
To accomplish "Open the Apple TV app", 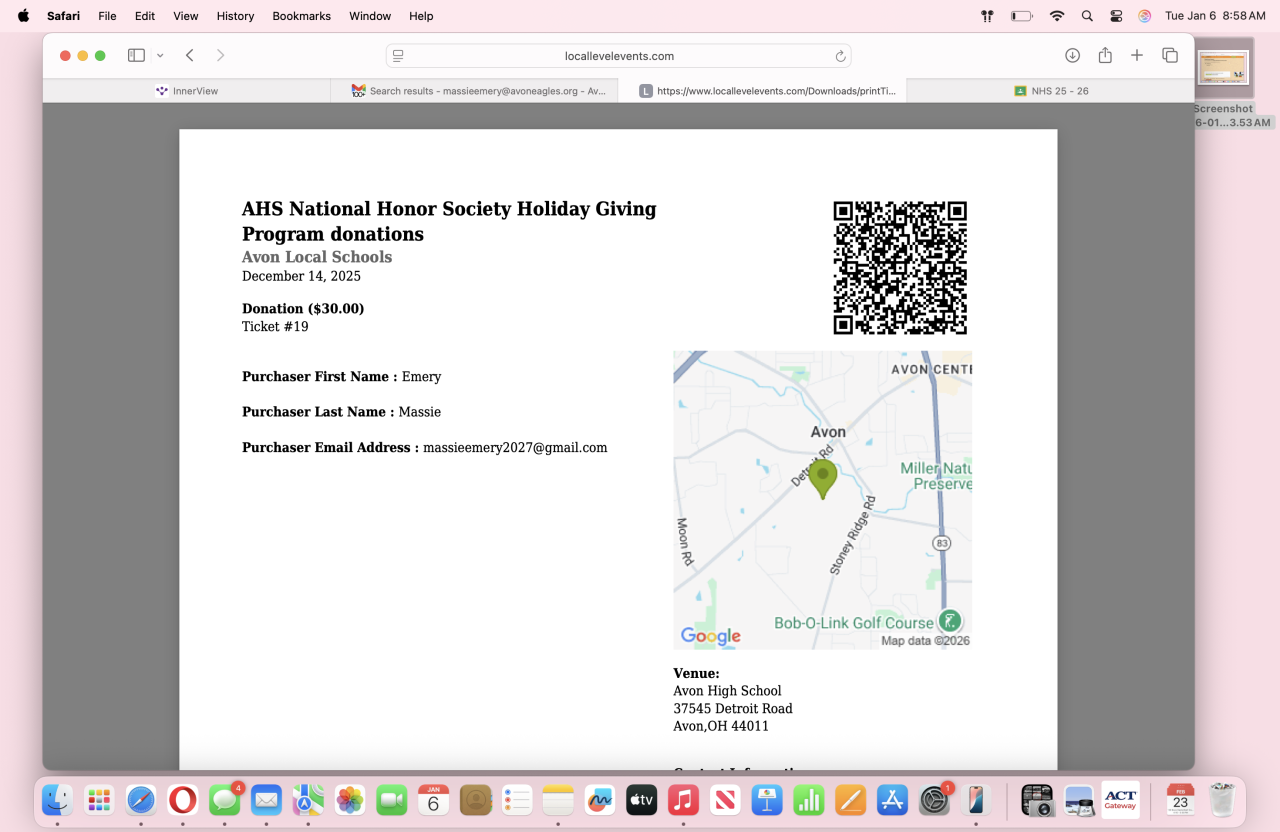I will coord(641,800).
